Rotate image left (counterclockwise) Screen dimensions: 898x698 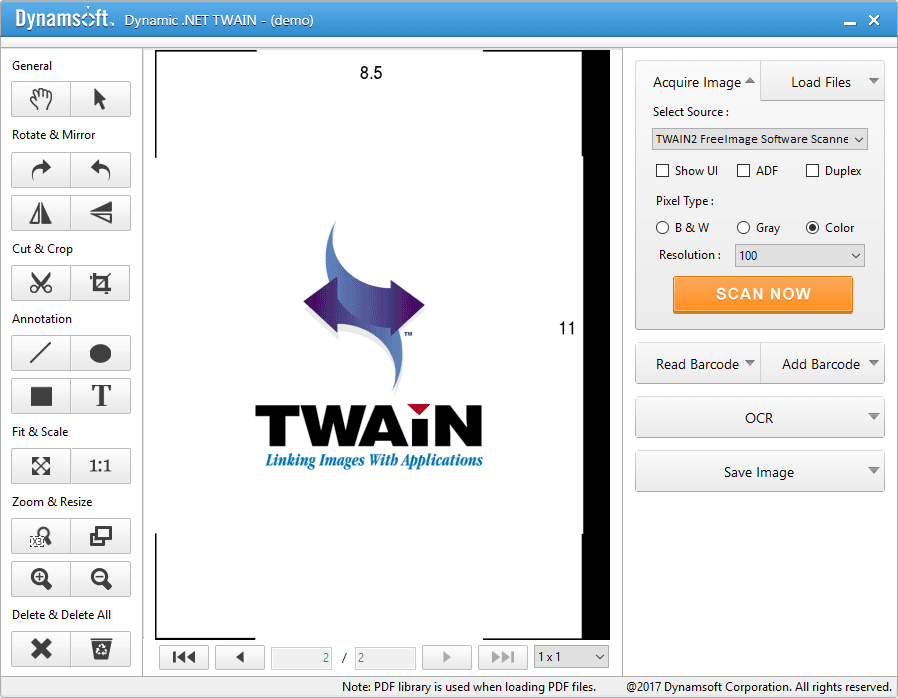[101, 170]
